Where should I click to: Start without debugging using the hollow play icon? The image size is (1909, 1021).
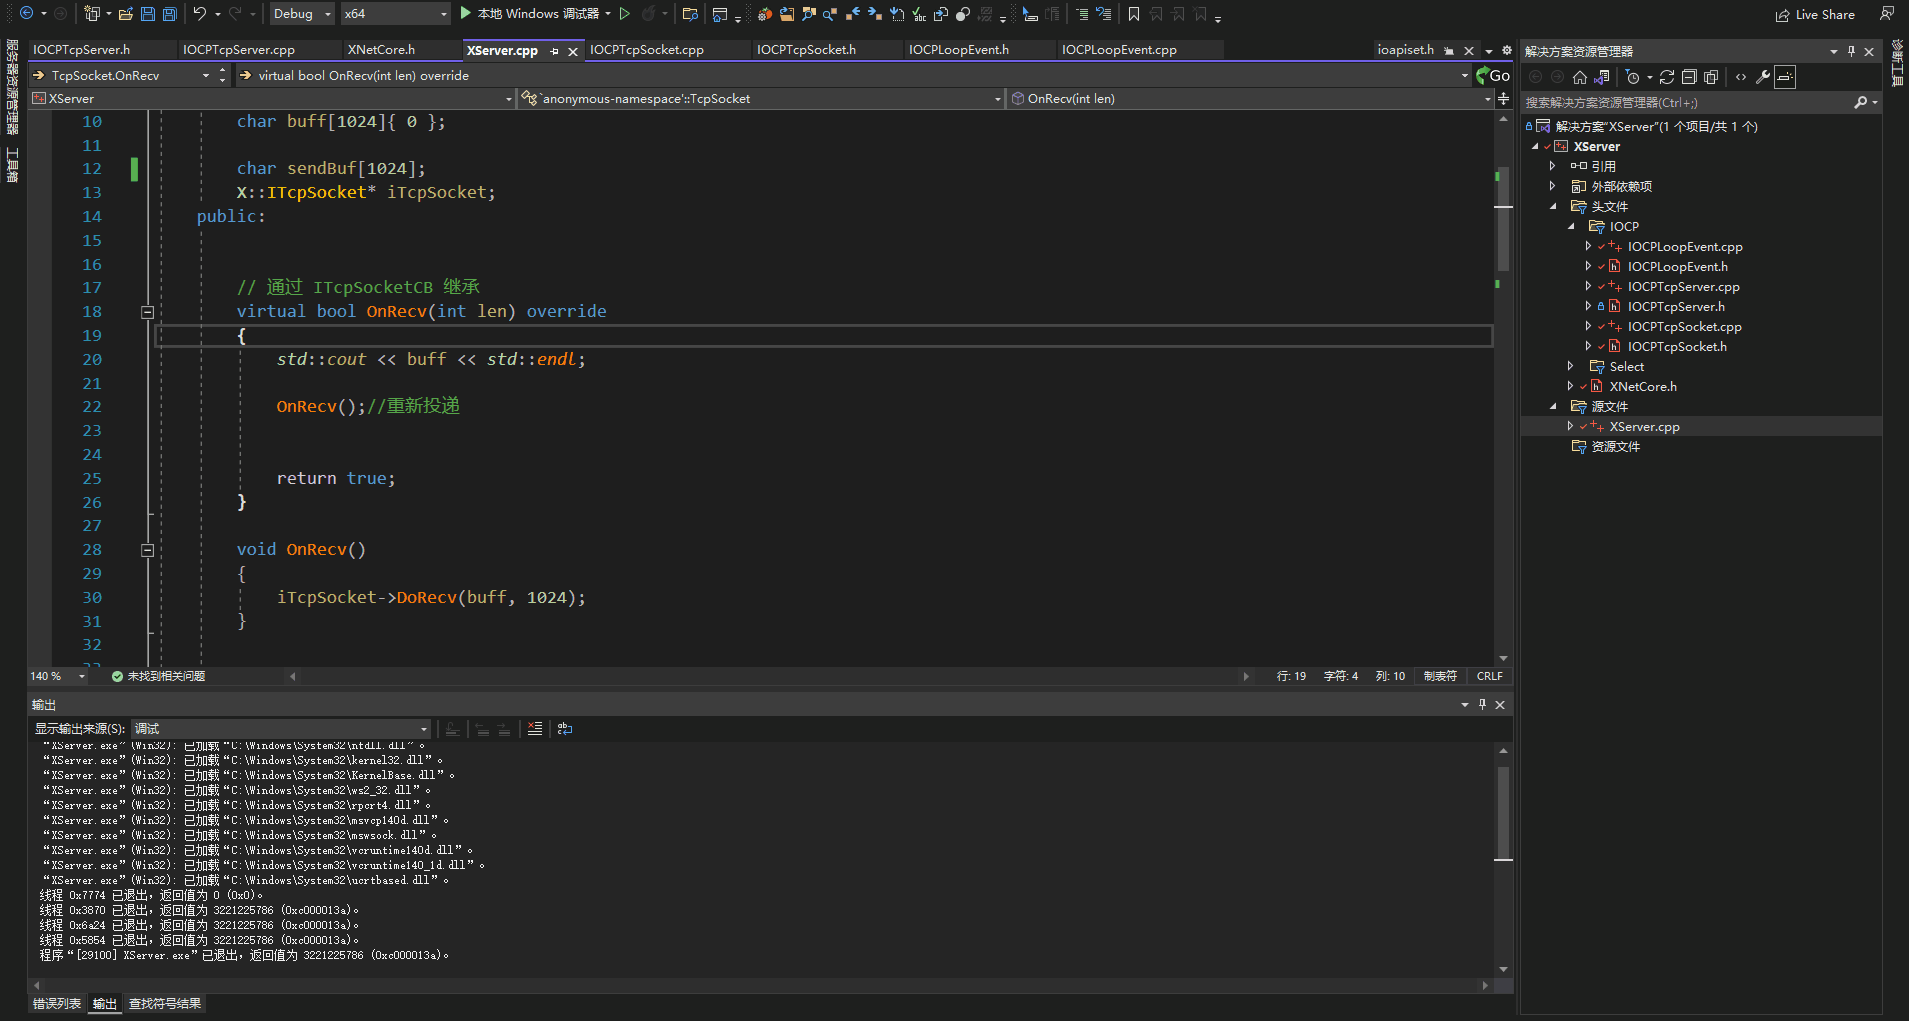point(625,13)
